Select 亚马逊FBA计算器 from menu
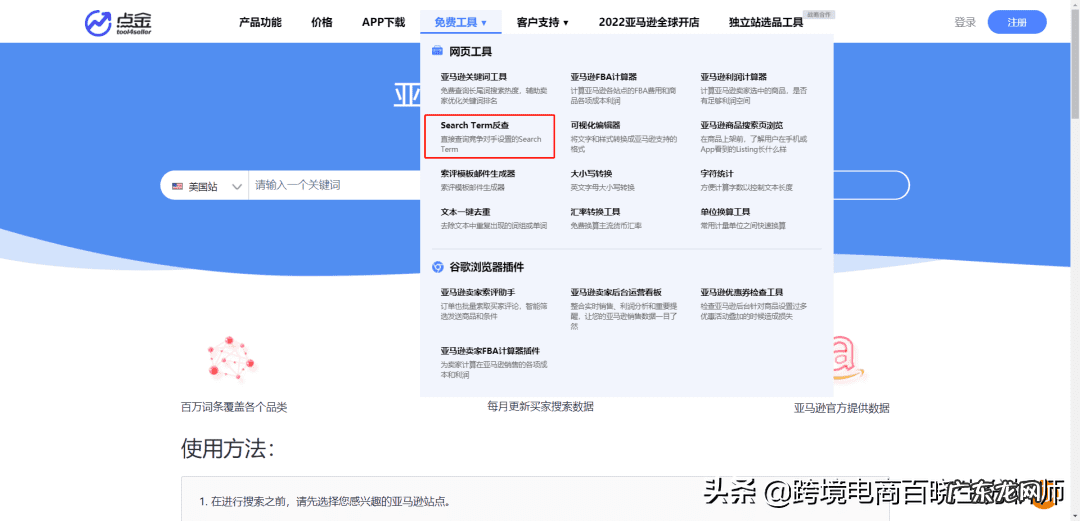This screenshot has height=521, width=1080. 603,76
